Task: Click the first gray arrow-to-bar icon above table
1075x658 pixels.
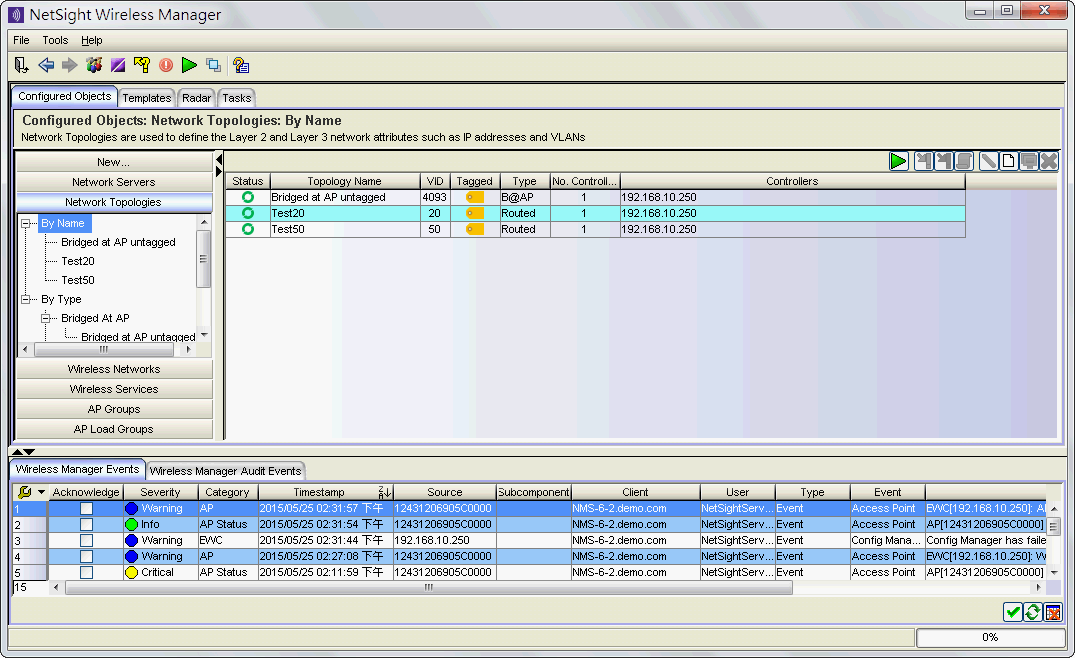Action: (x=924, y=161)
